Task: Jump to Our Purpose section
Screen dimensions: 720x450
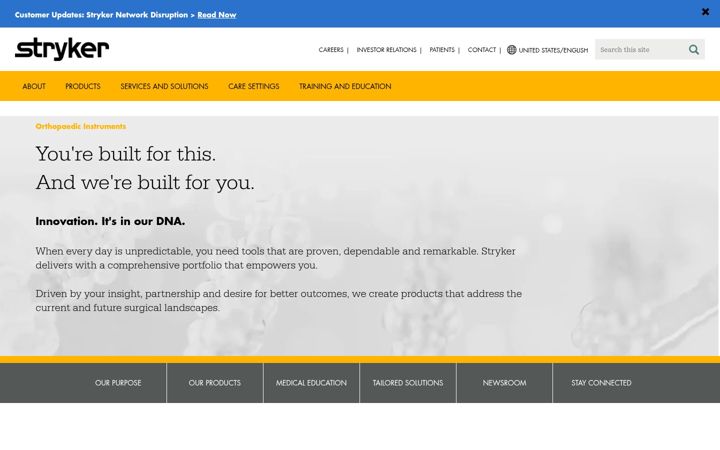Action: pos(118,382)
